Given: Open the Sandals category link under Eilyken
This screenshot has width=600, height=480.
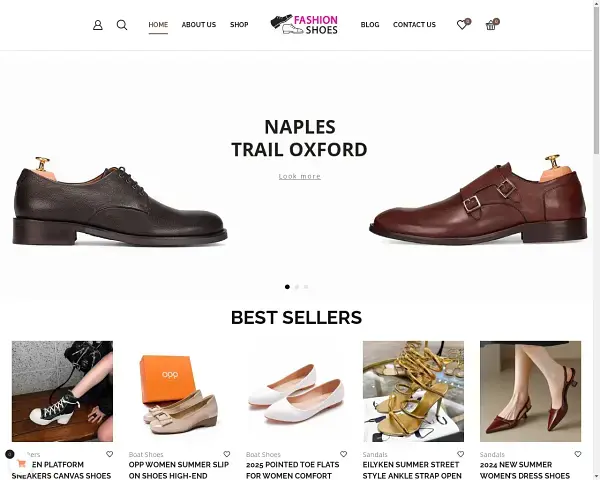Looking at the screenshot, I should pos(375,455).
